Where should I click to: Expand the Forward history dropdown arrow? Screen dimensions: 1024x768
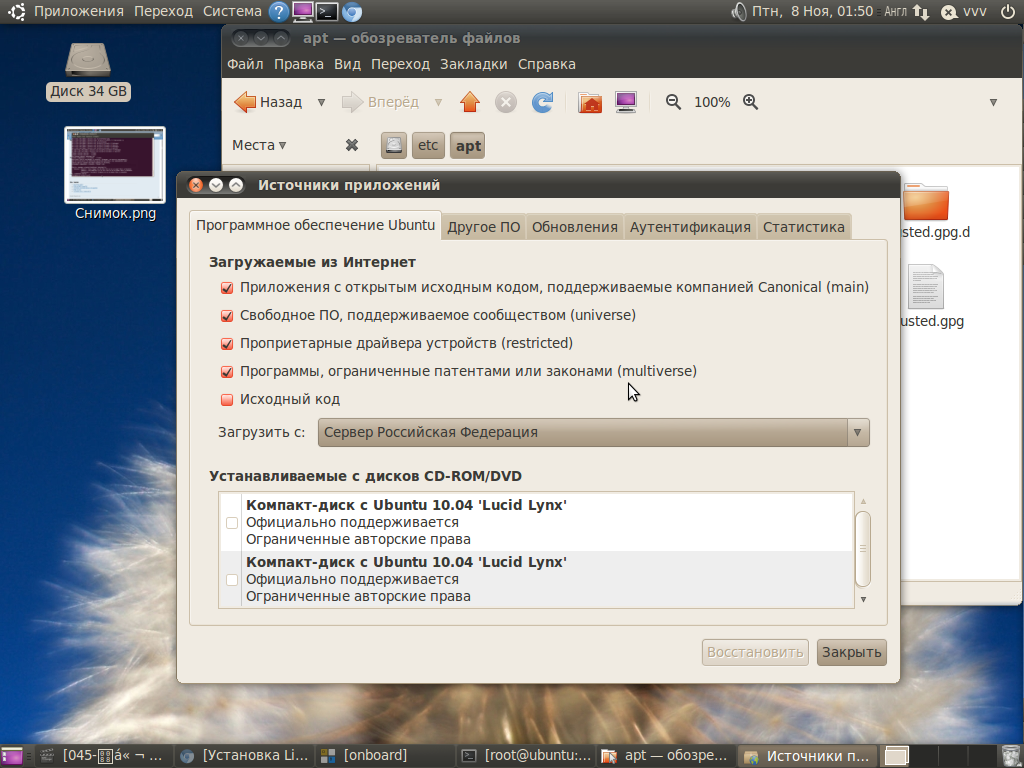(438, 103)
